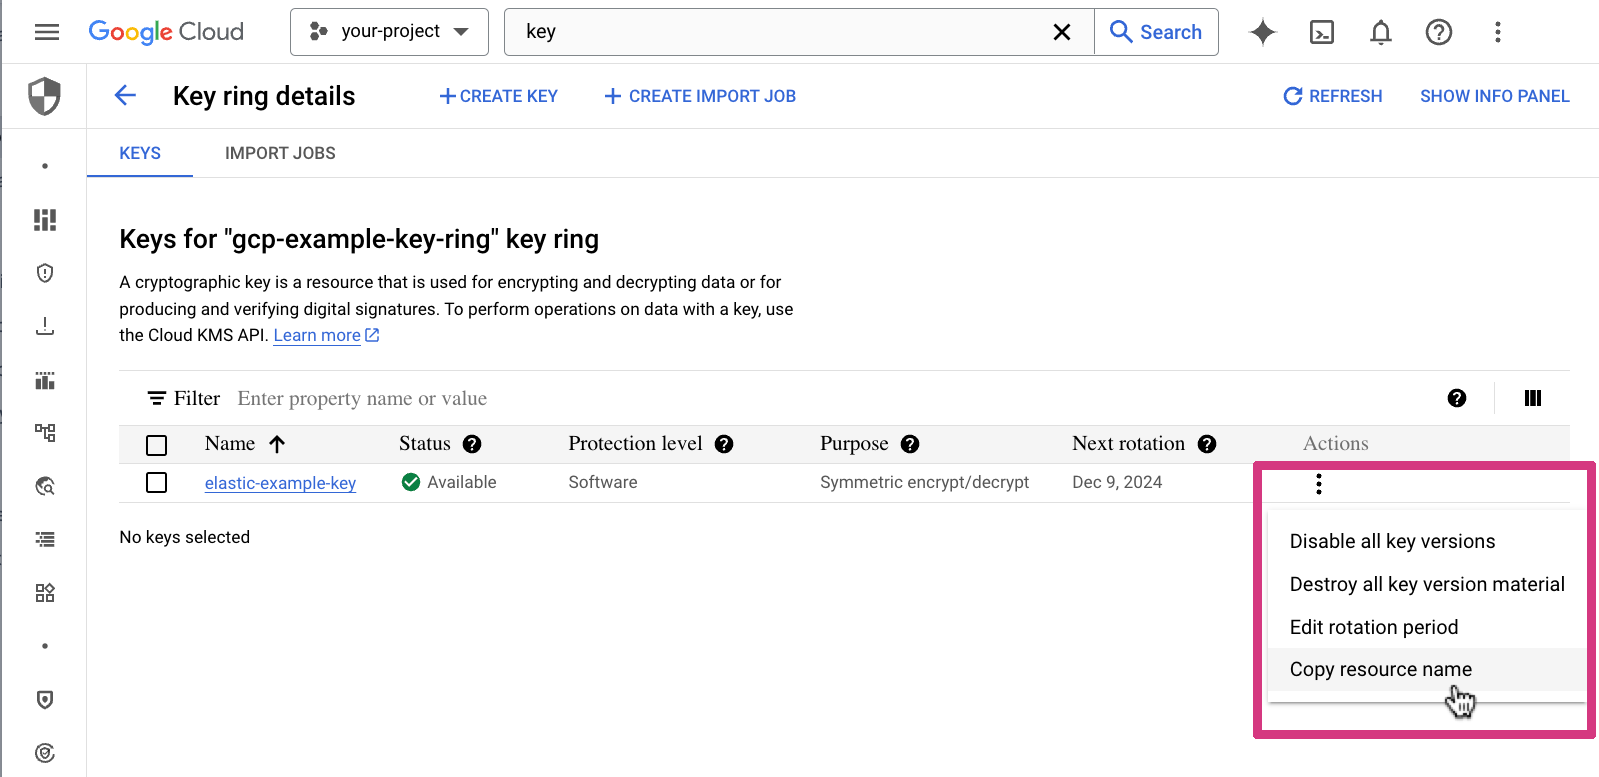Show Status column help tooltip
1599x777 pixels.
472,444
